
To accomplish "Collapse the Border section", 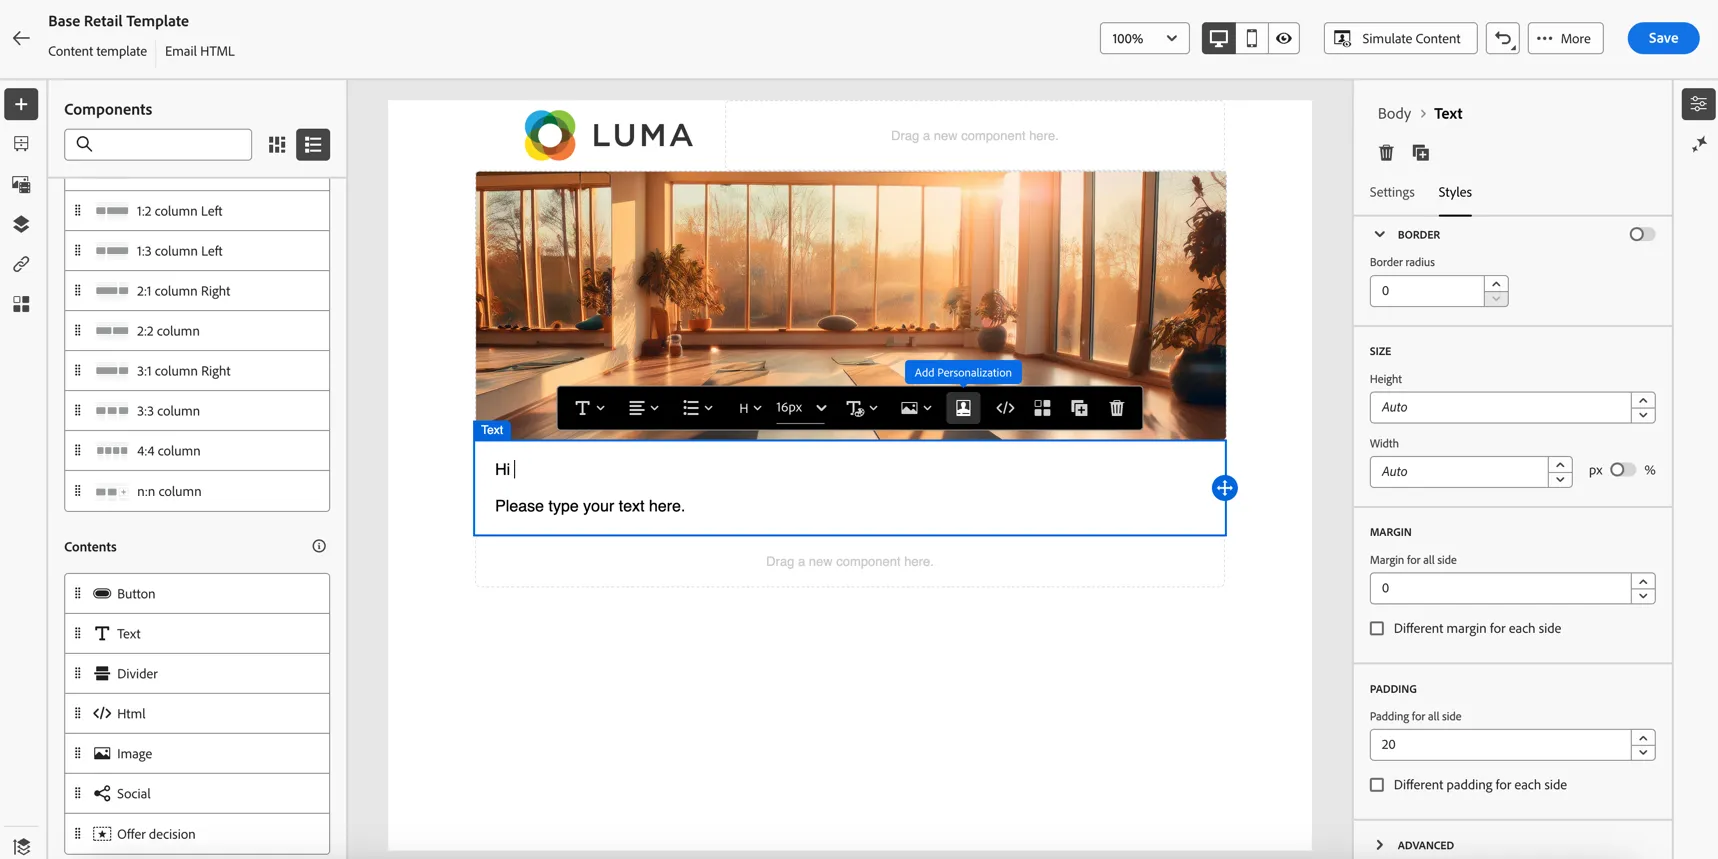I will [x=1380, y=234].
